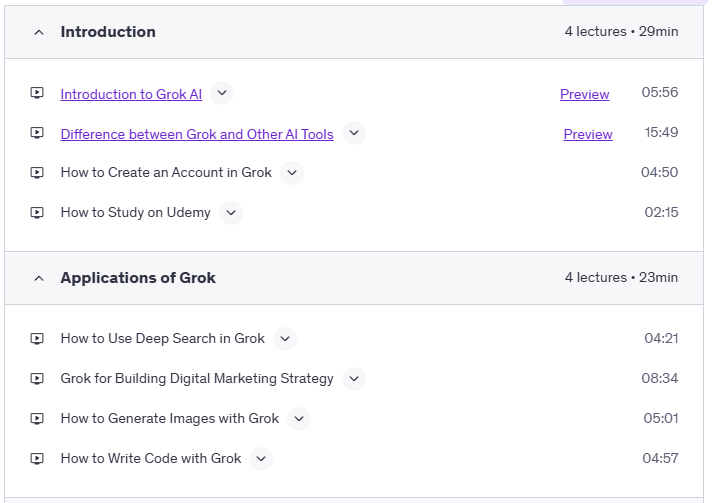Click Preview for Introduction to Grok AI
Image resolution: width=712 pixels, height=503 pixels.
pyautogui.click(x=584, y=94)
